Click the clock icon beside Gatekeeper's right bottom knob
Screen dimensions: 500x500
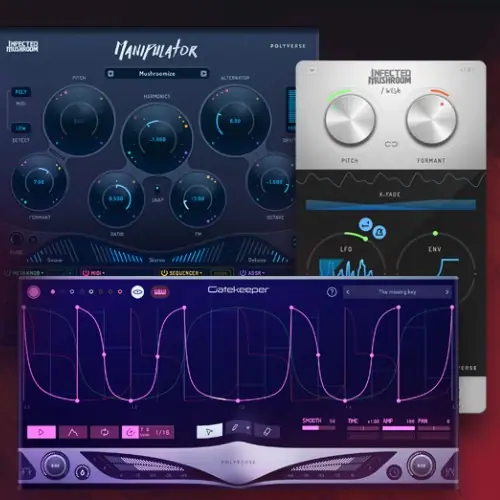click(394, 472)
